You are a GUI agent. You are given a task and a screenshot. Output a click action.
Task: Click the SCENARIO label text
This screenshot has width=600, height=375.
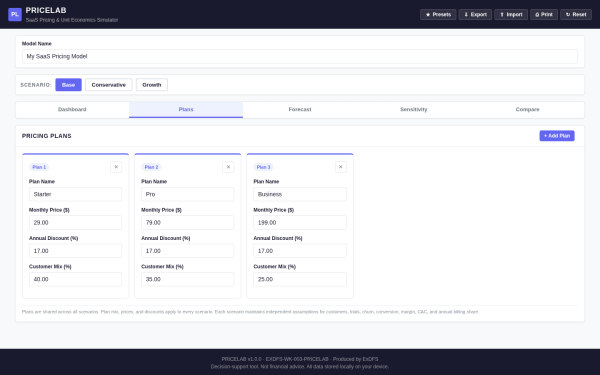[36, 85]
